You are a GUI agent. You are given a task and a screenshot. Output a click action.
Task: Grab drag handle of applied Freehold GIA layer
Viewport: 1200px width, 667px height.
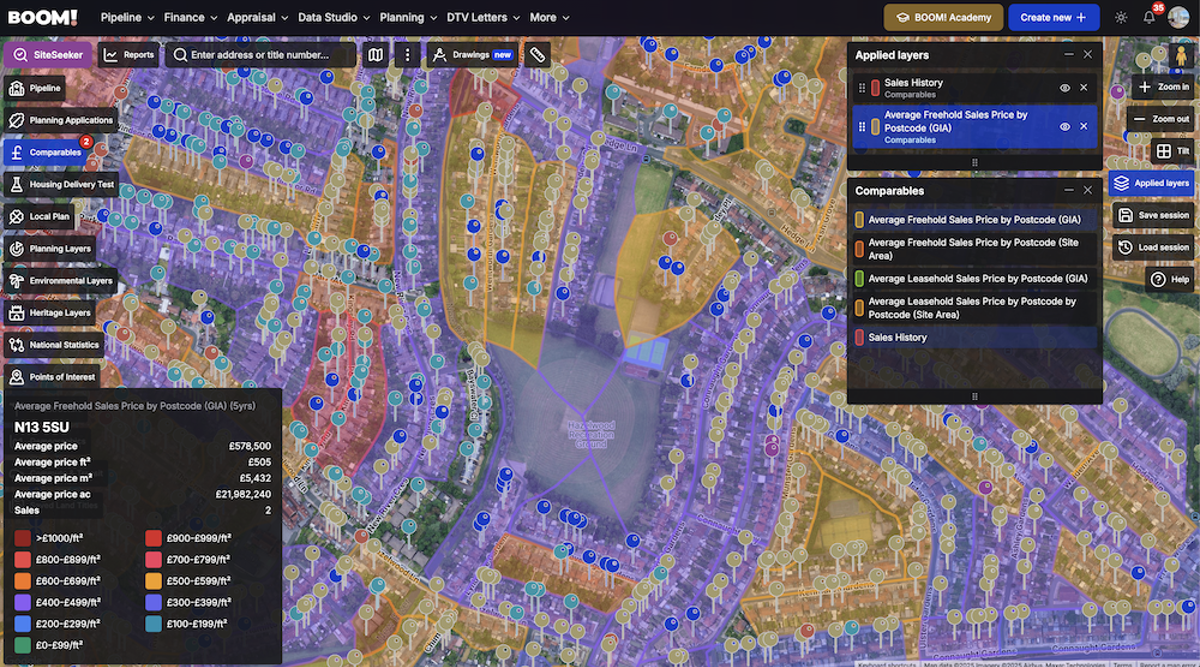tap(862, 127)
